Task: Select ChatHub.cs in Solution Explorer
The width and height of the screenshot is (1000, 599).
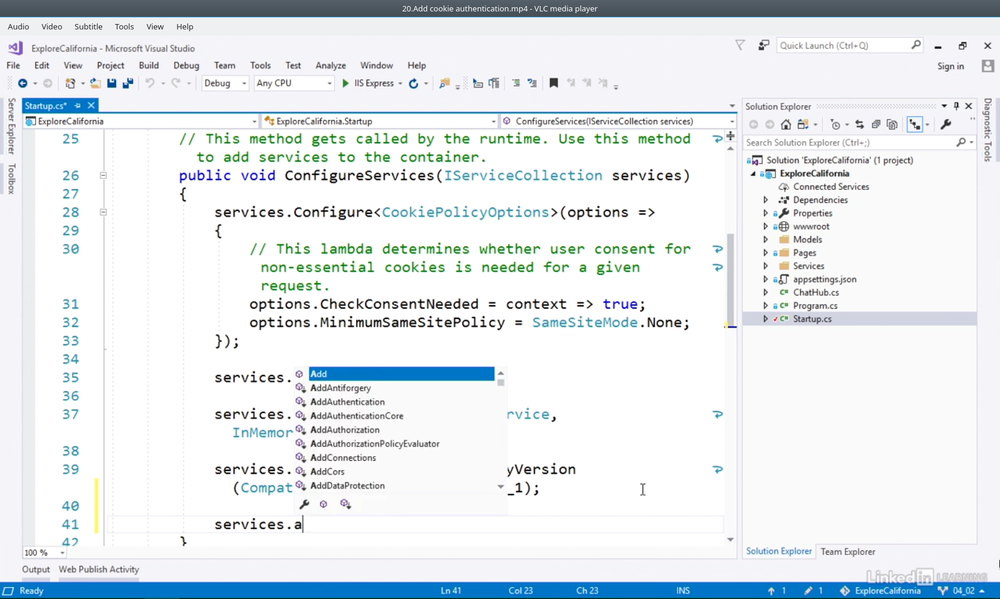Action: click(x=816, y=292)
